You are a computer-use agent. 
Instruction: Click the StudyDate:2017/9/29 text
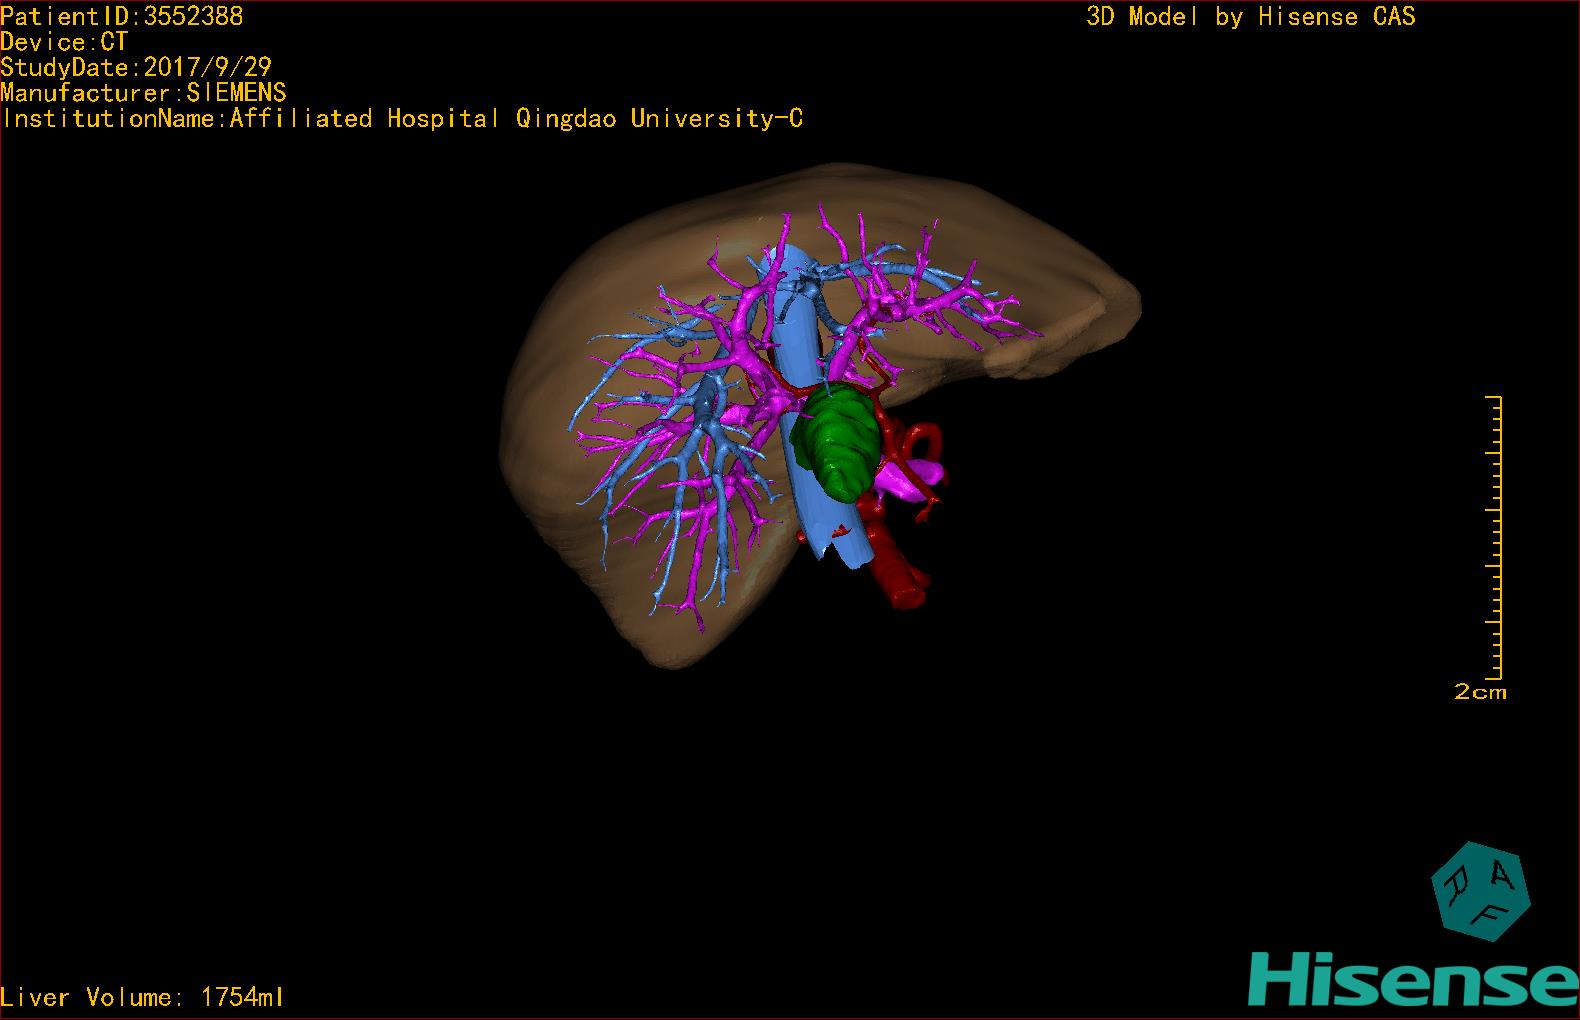click(136, 67)
